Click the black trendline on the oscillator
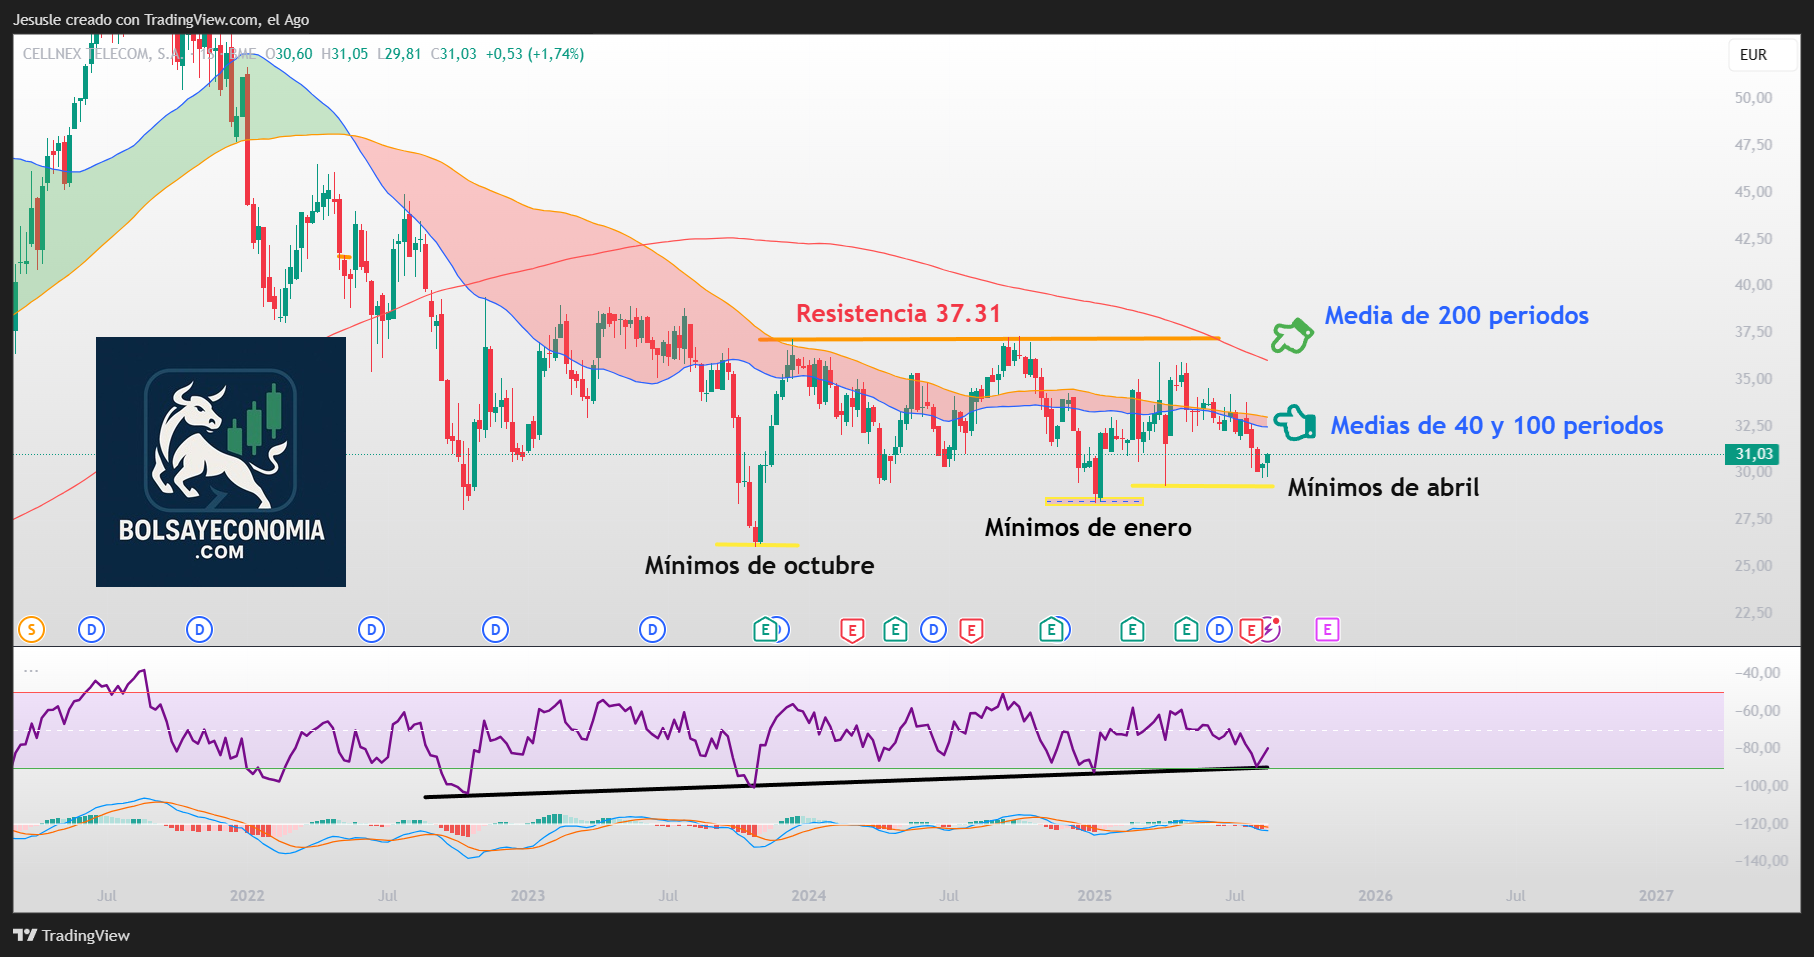The width and height of the screenshot is (1814, 957). [x=846, y=782]
